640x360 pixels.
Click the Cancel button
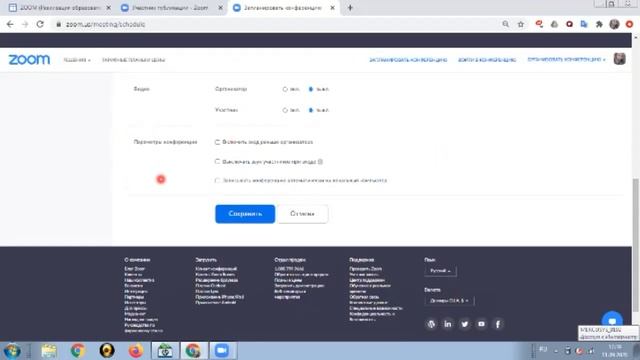[302, 214]
